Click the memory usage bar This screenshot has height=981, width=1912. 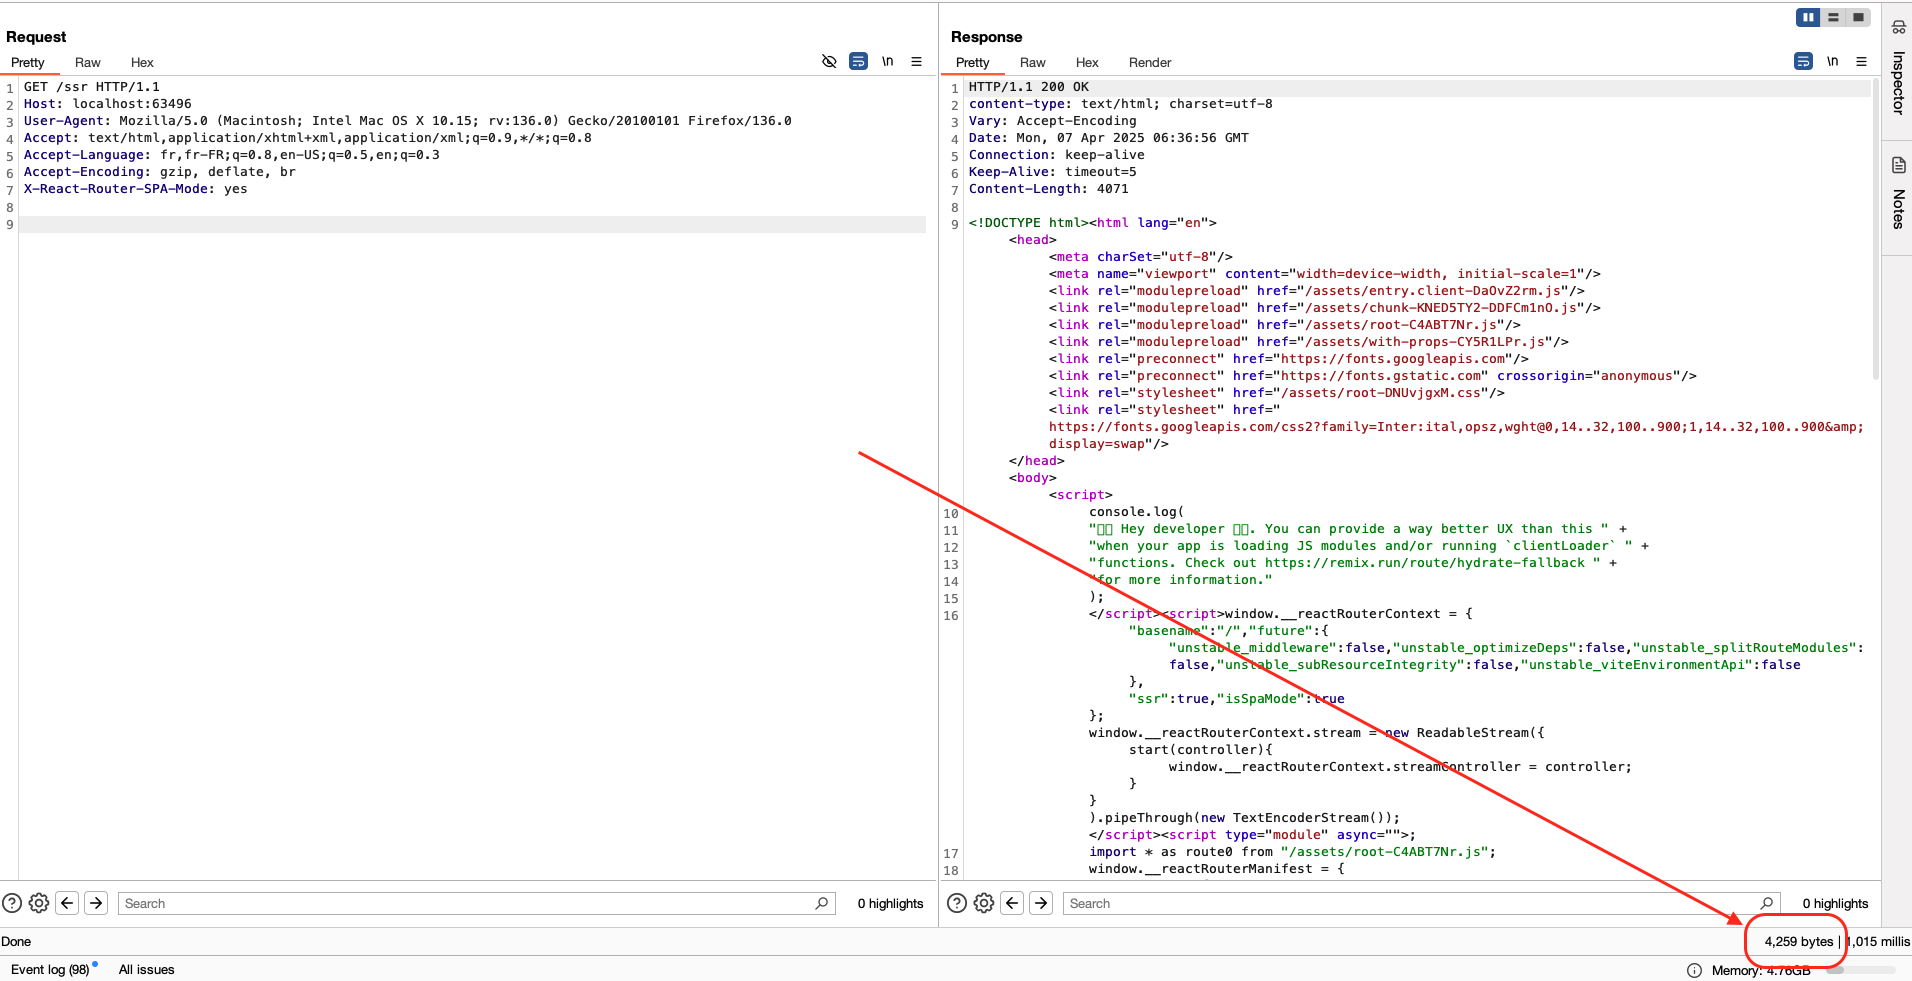(1860, 970)
